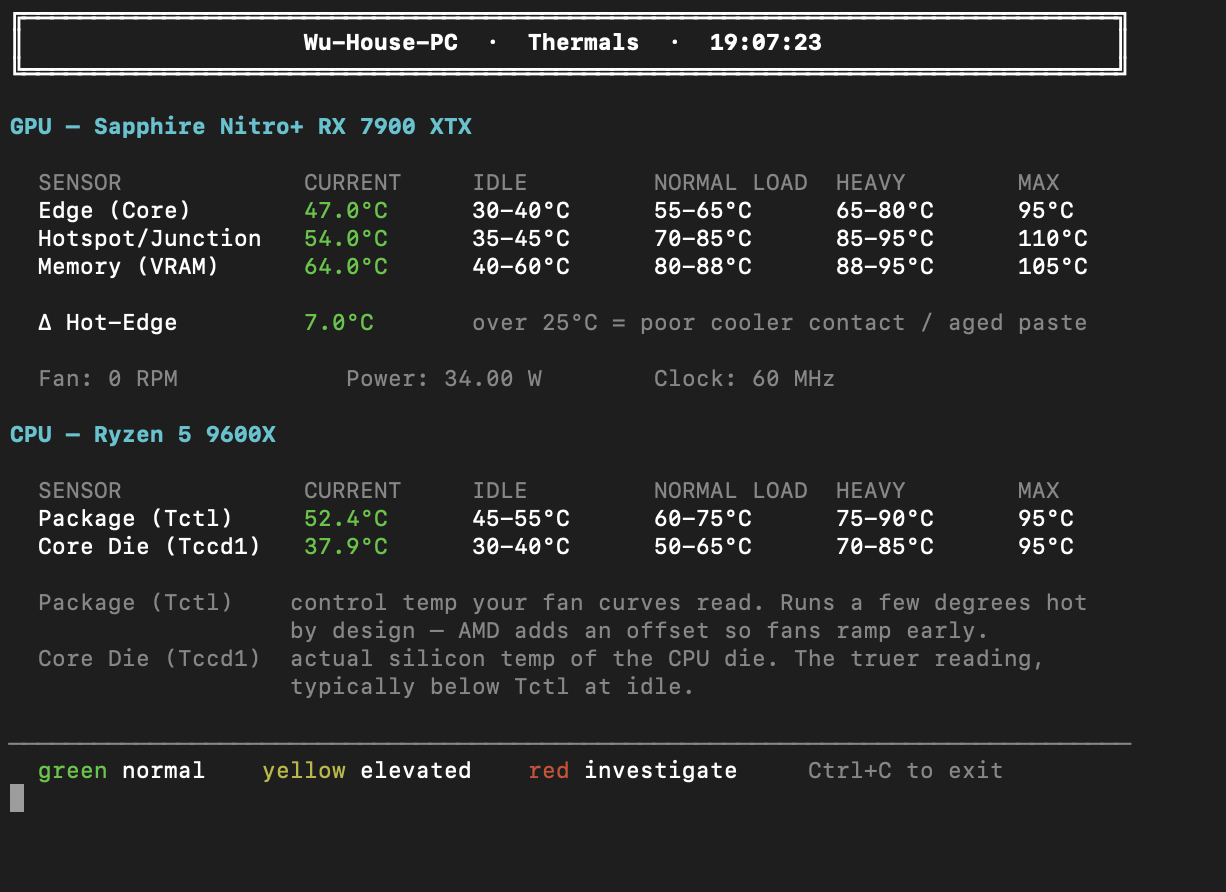1226x892 pixels.
Task: Click the HEAVY column header in the CPU table
Action: pyautogui.click(x=871, y=490)
